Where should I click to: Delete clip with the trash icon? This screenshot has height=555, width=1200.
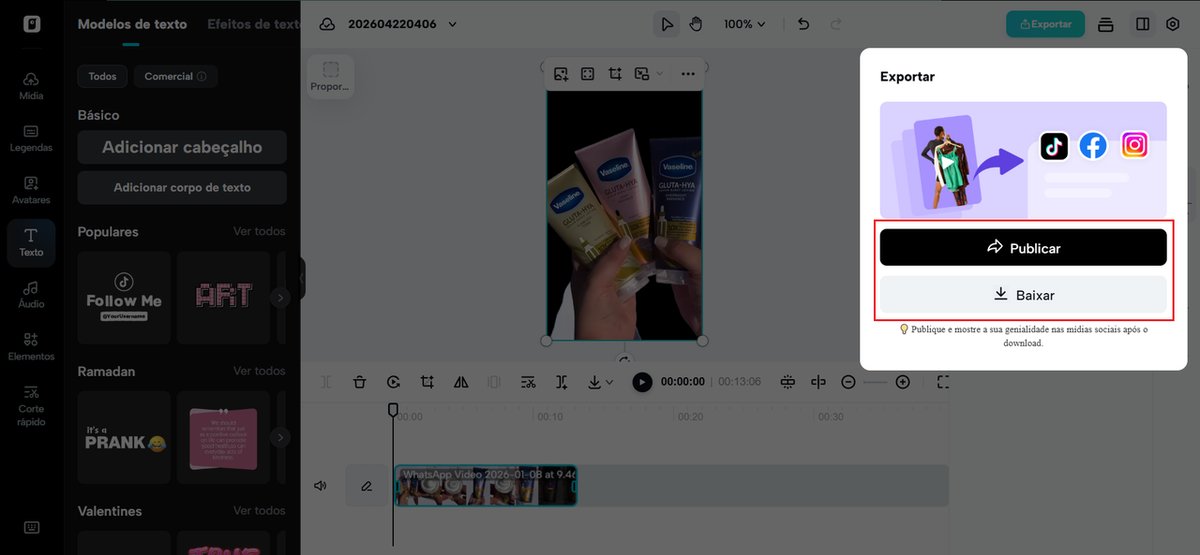pyautogui.click(x=360, y=382)
